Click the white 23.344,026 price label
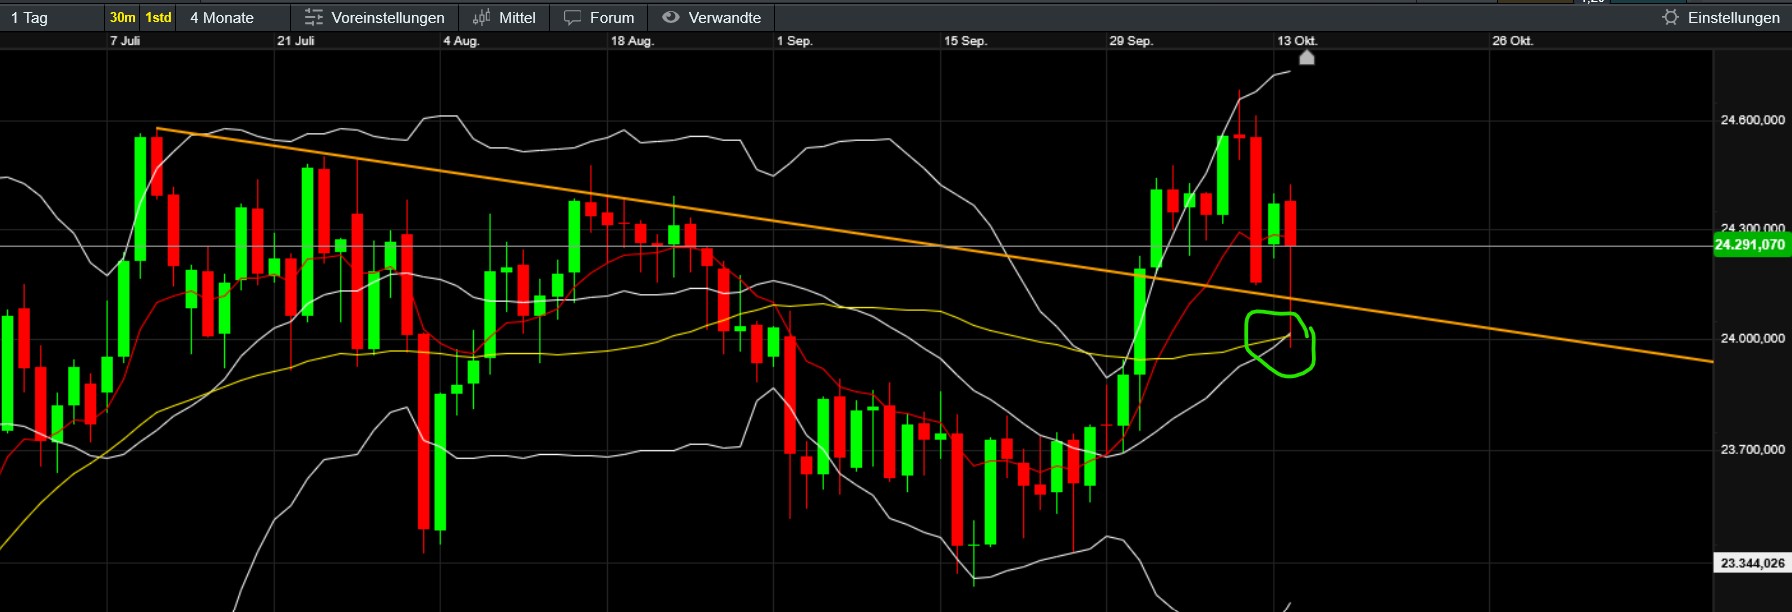The height and width of the screenshot is (612, 1792). (x=1752, y=564)
